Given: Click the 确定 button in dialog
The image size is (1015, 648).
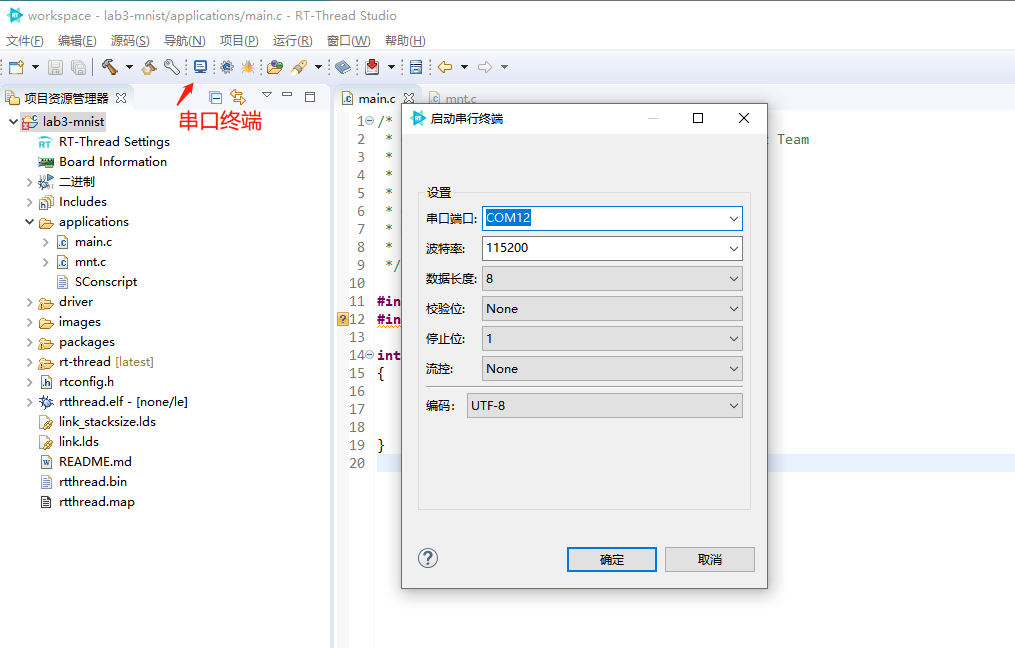Looking at the screenshot, I should coord(612,559).
